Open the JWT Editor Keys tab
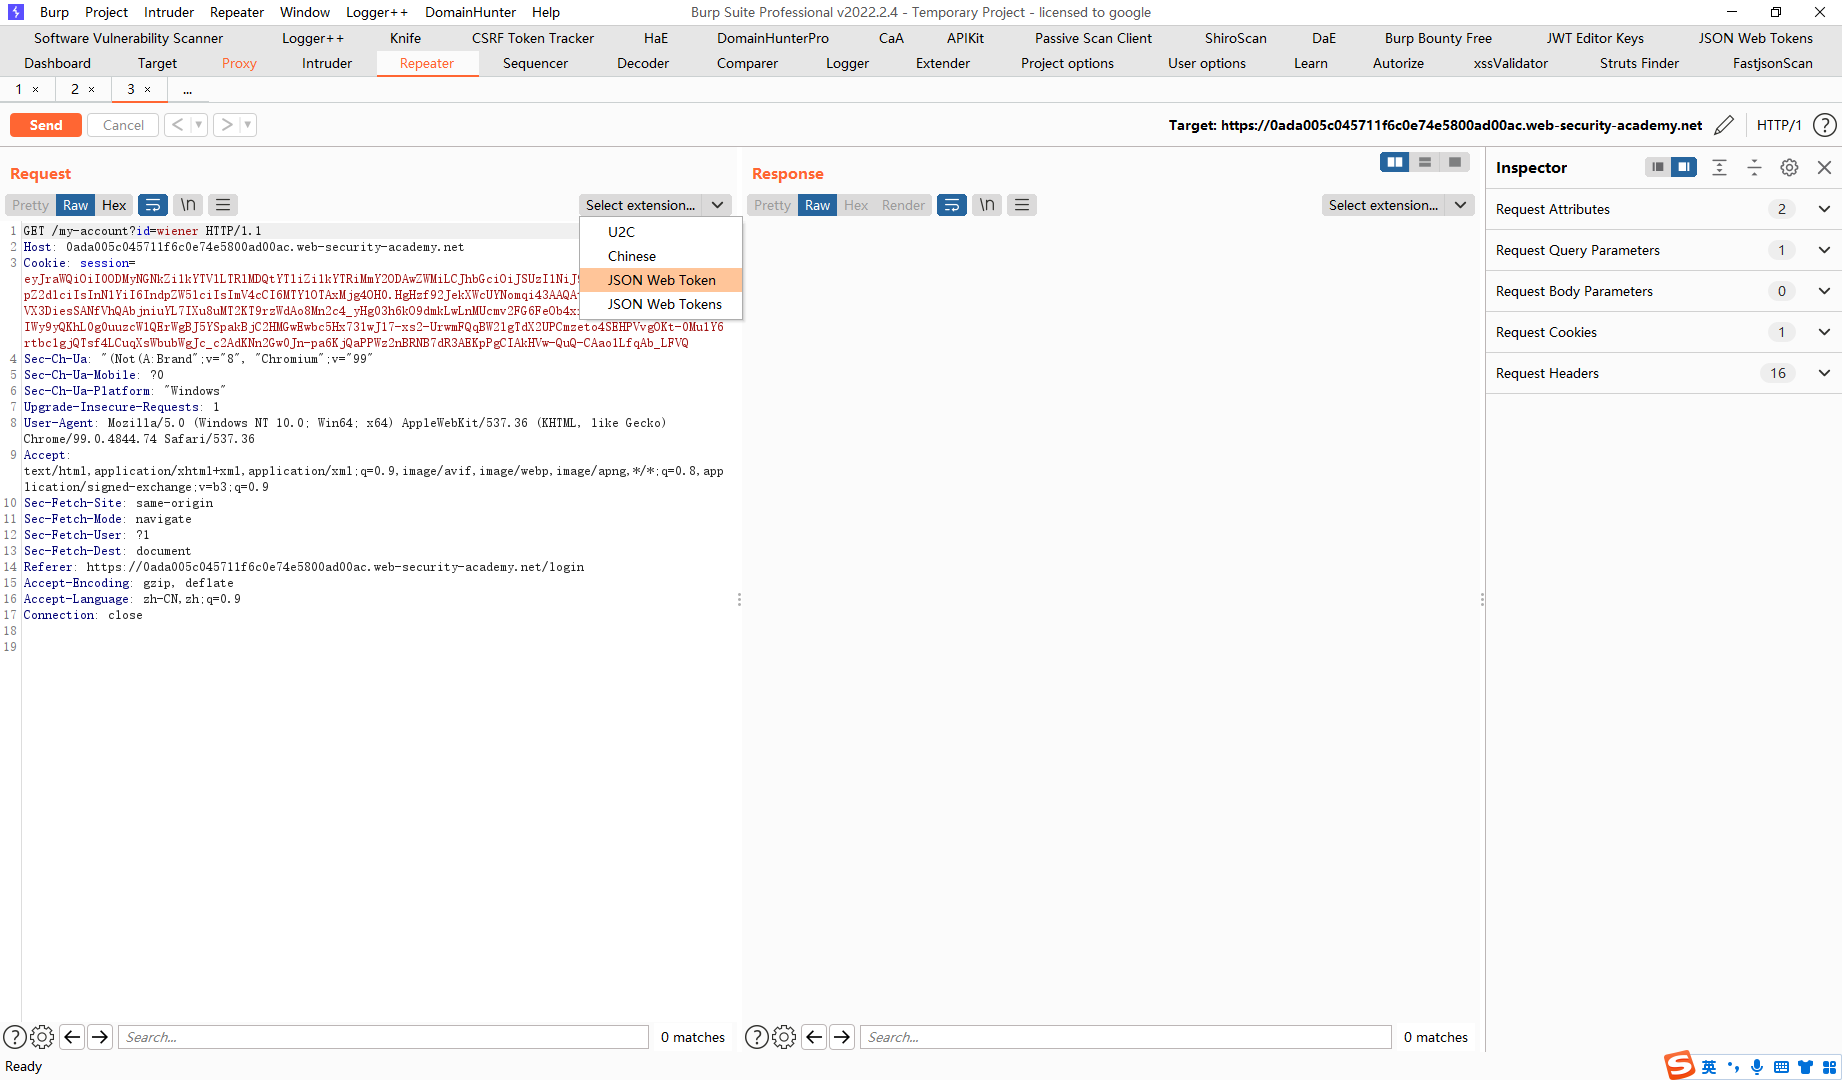Image resolution: width=1842 pixels, height=1080 pixels. click(x=1595, y=38)
